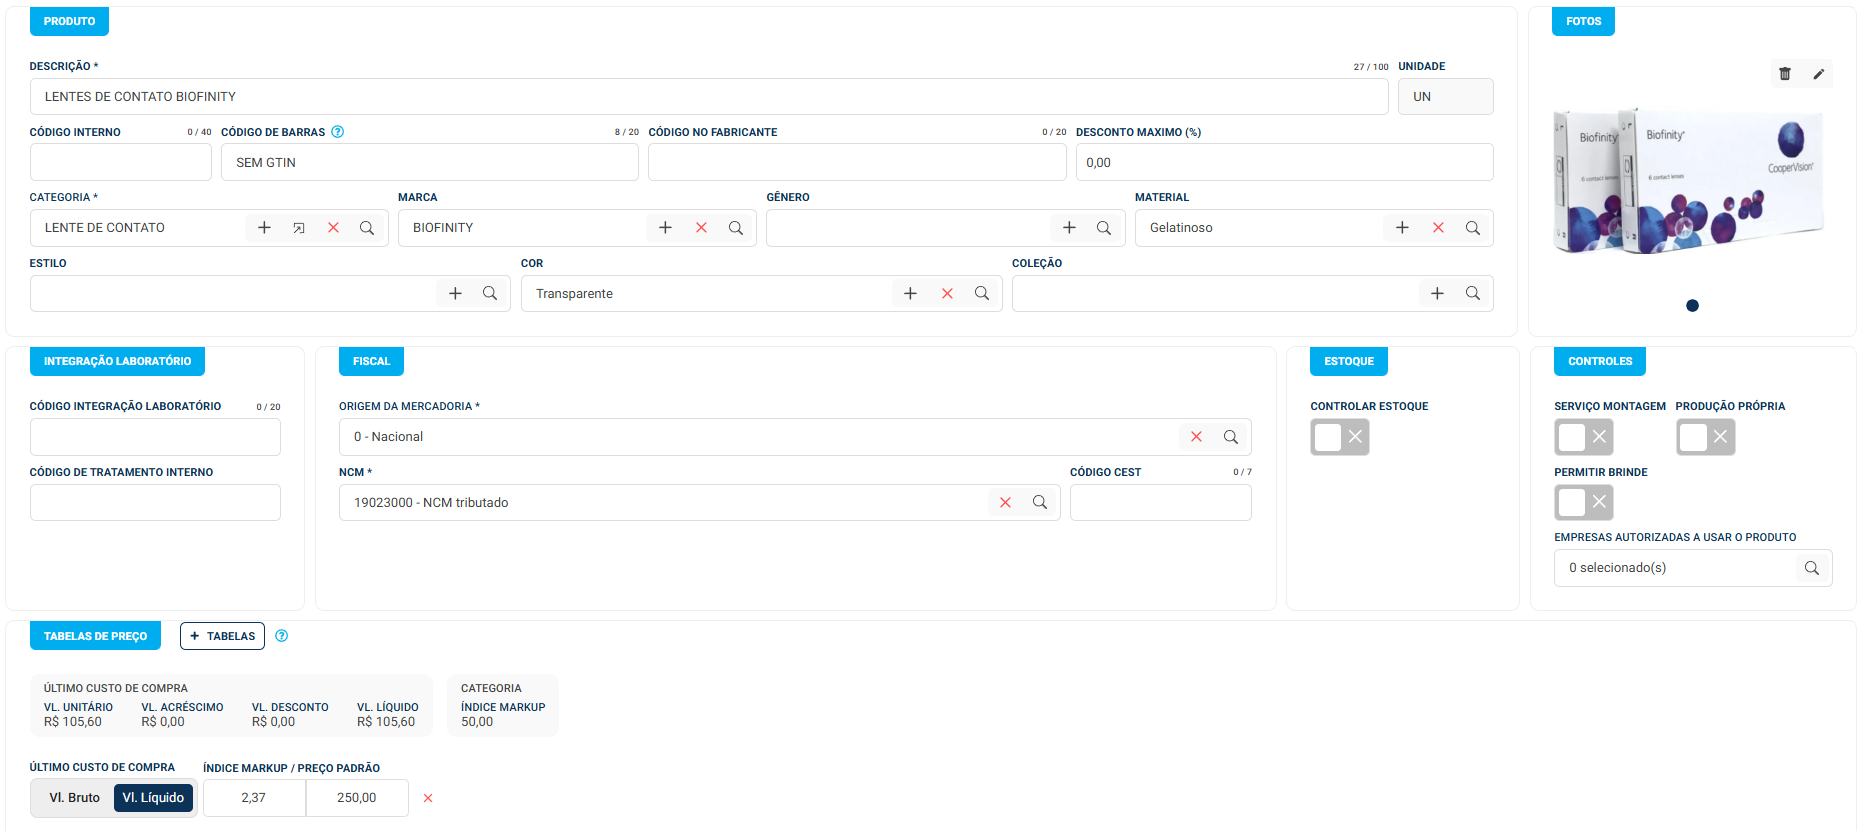The width and height of the screenshot is (1862, 831).
Task: Add a new Material with plus icon
Action: click(x=1402, y=228)
